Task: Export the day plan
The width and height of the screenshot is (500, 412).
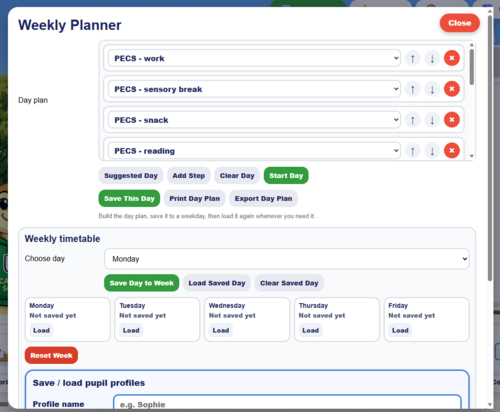Action: coord(263,199)
